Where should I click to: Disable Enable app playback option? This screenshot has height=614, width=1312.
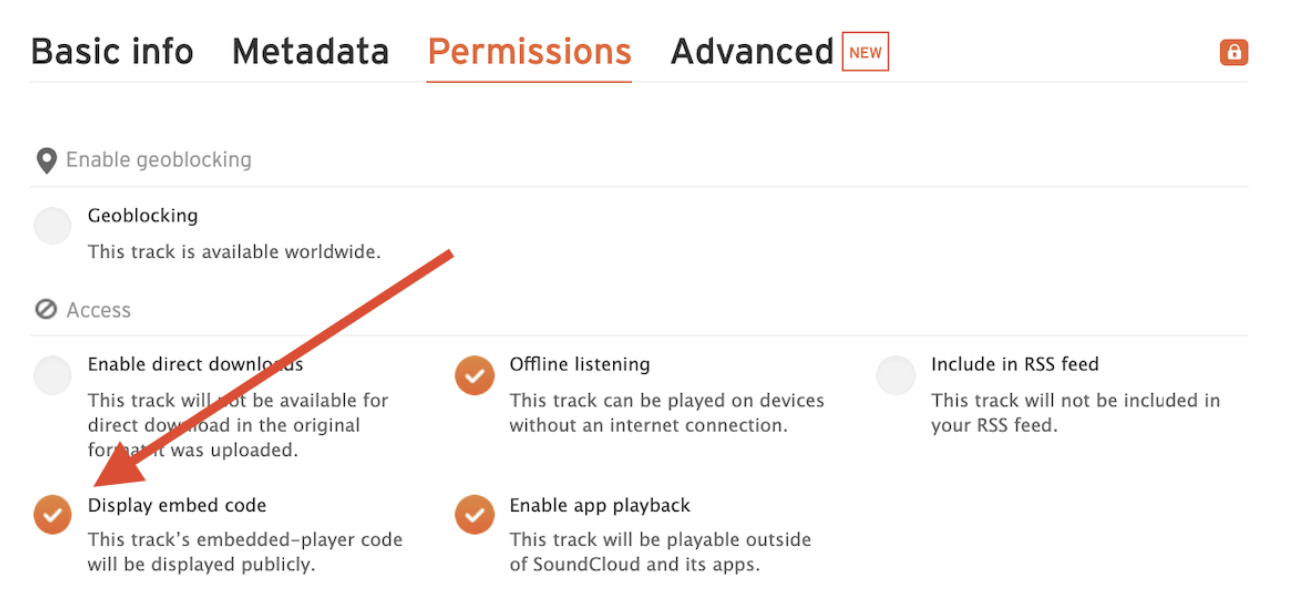474,515
